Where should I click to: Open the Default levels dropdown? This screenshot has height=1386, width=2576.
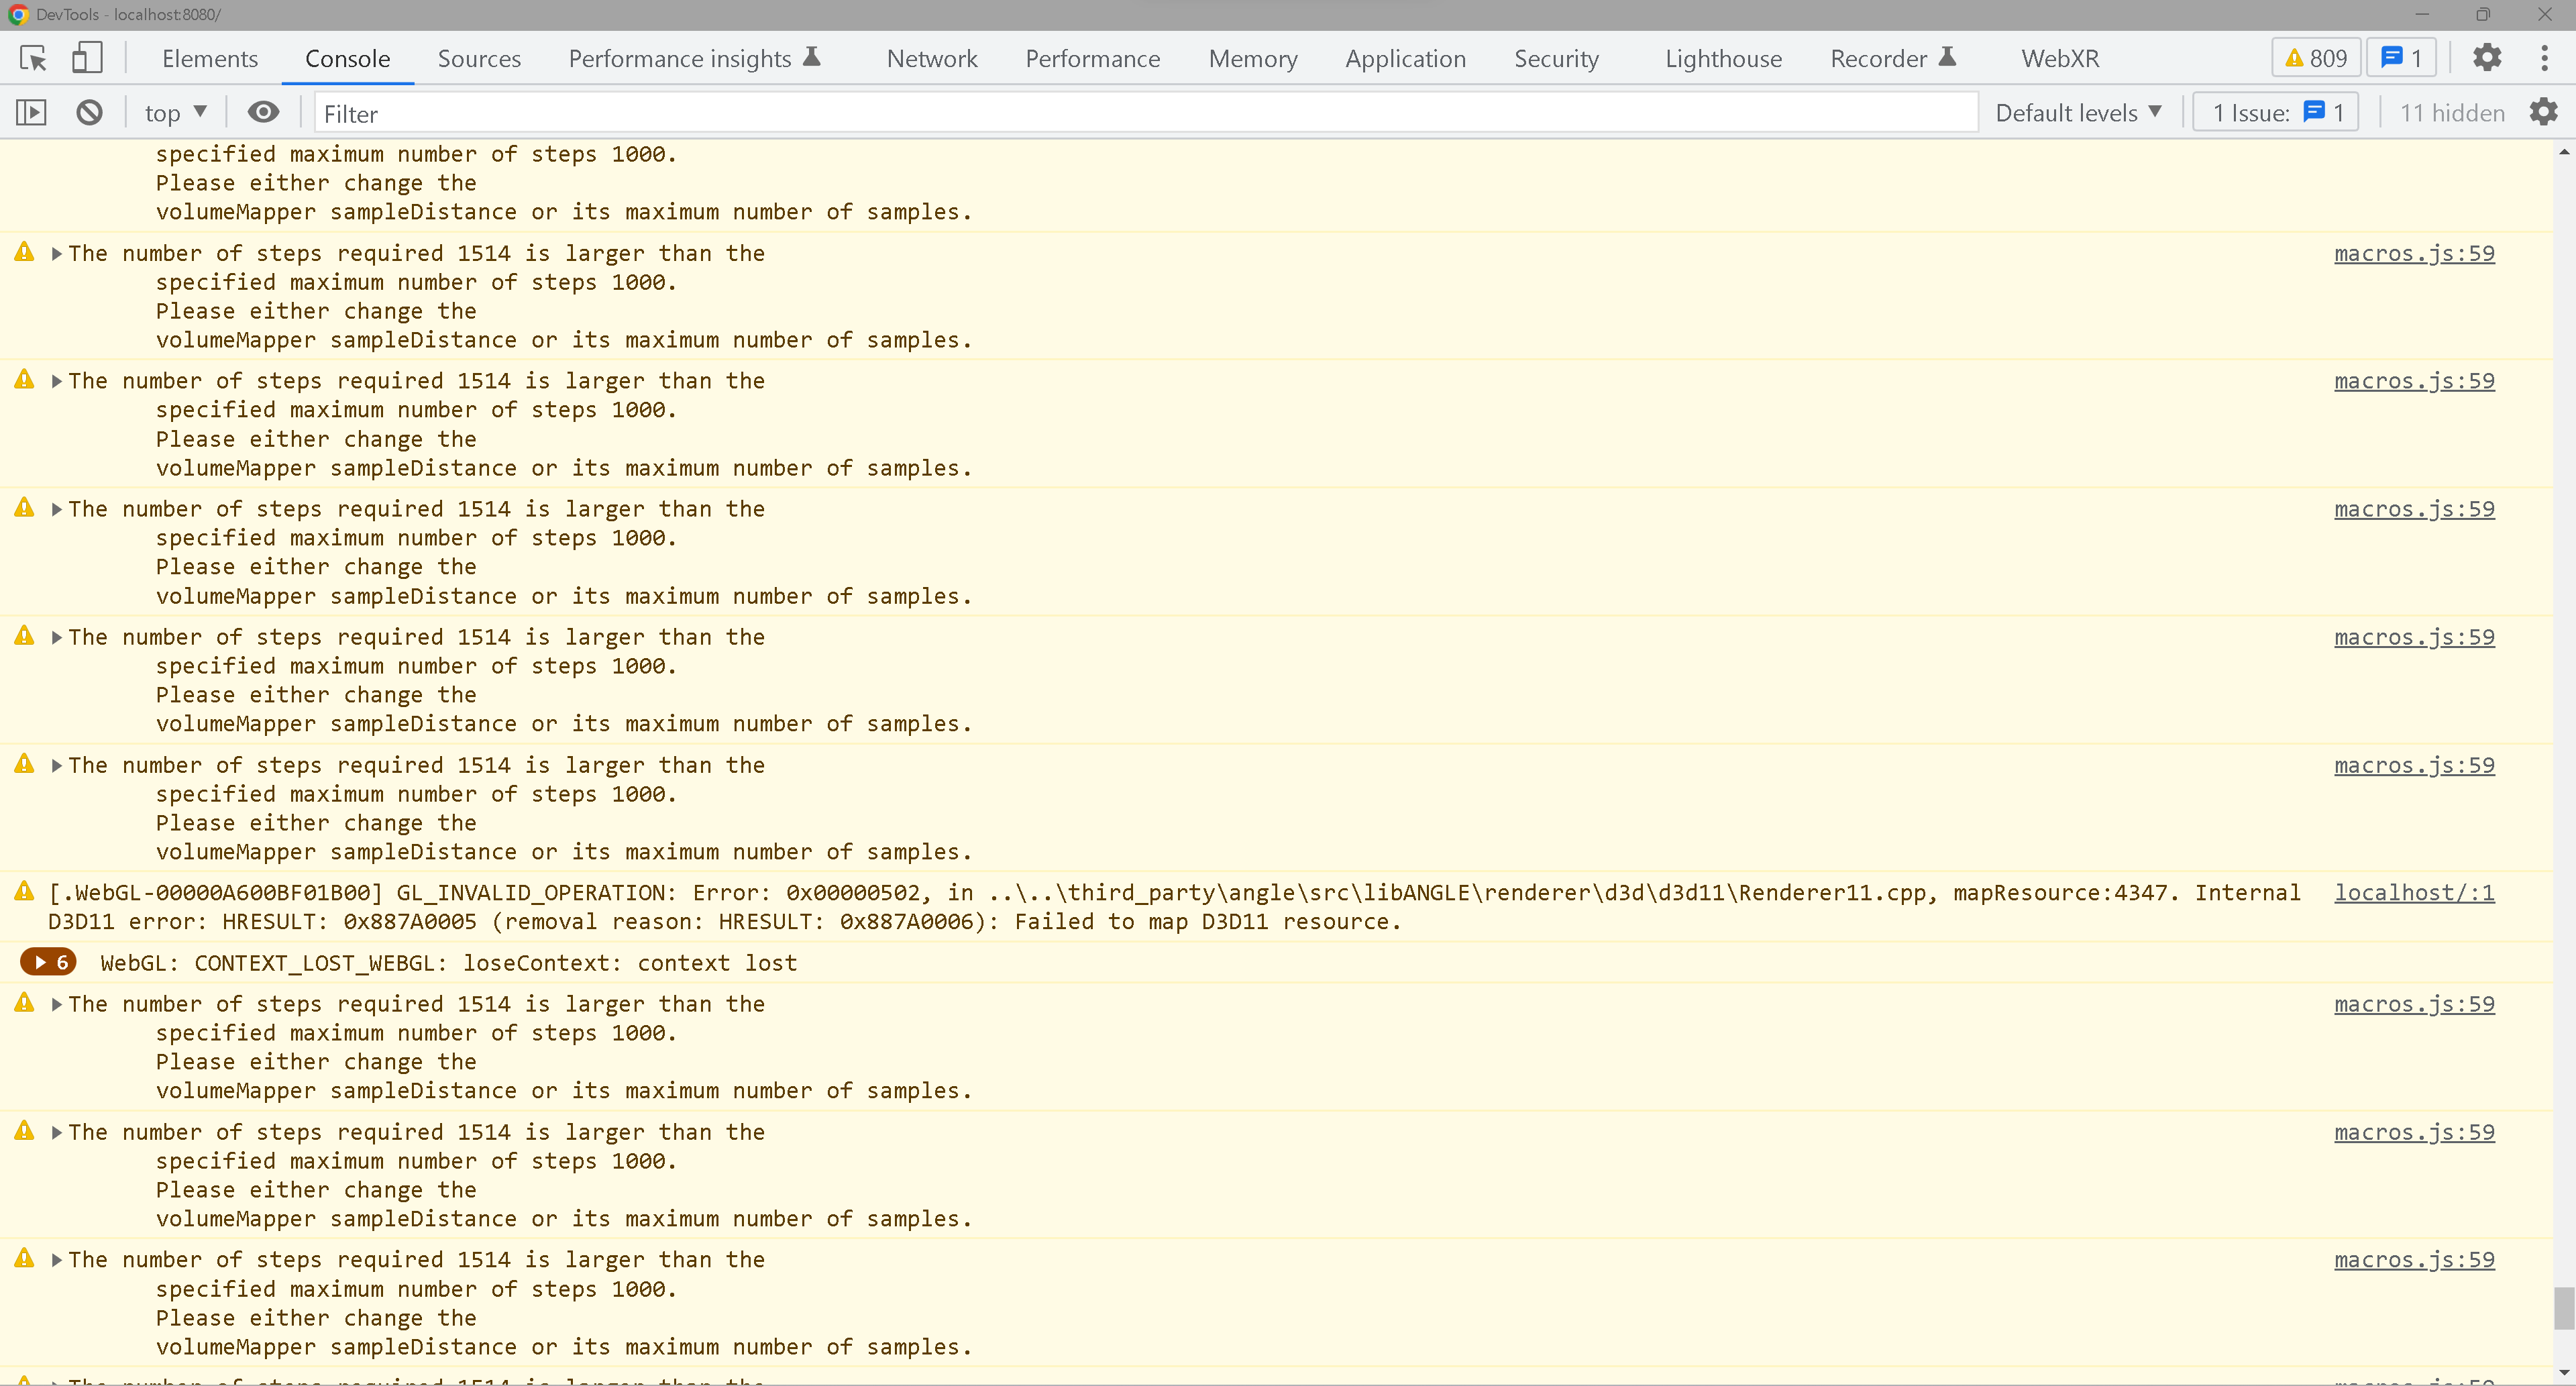tap(2079, 112)
